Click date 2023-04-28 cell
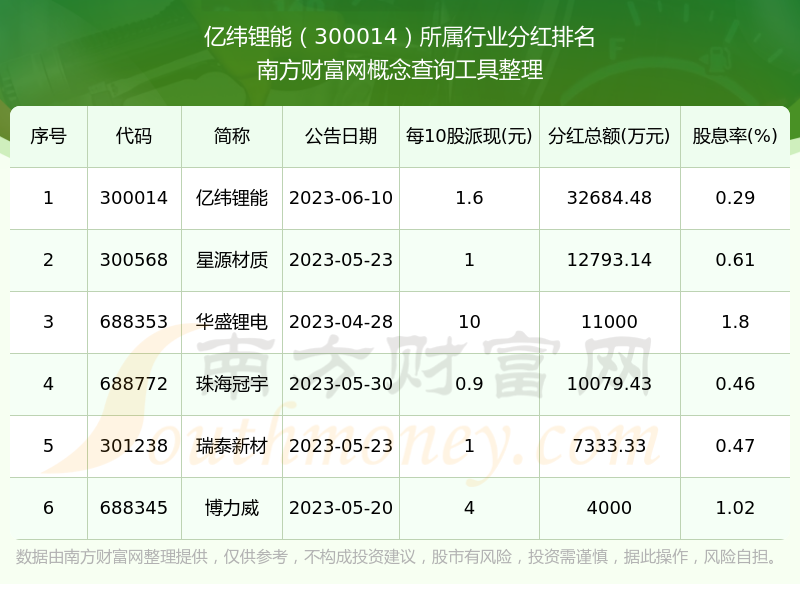The width and height of the screenshot is (800, 606). 341,322
